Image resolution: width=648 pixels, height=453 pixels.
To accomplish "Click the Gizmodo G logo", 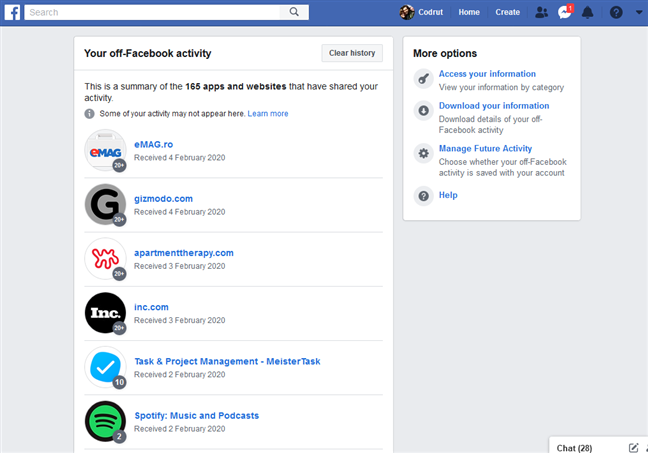I will pyautogui.click(x=105, y=205).
